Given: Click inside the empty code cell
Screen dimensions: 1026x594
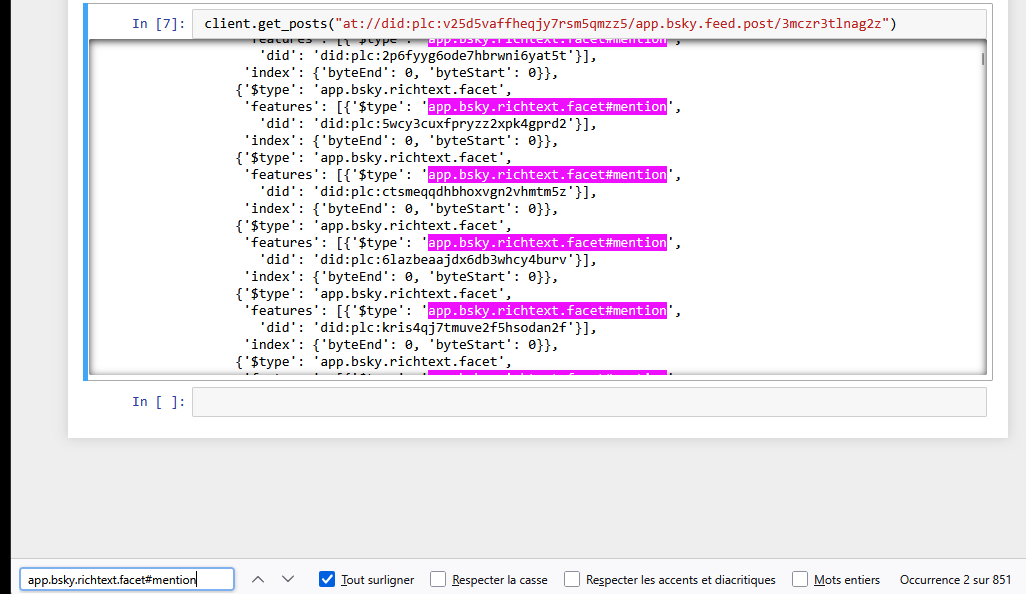Looking at the screenshot, I should (x=588, y=402).
